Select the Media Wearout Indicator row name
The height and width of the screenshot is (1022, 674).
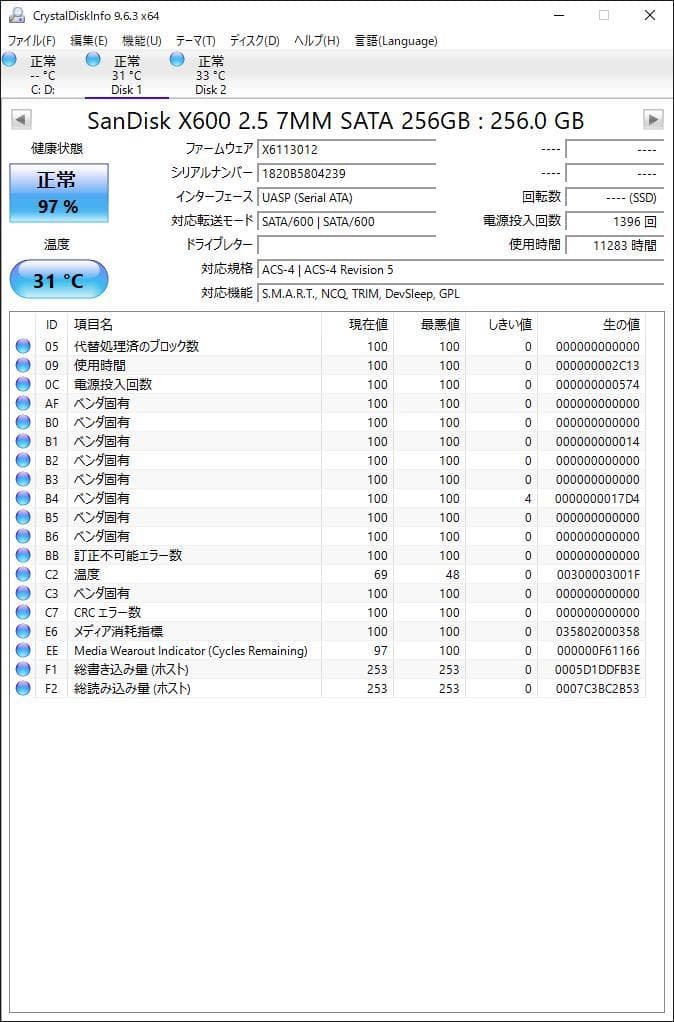coord(190,650)
